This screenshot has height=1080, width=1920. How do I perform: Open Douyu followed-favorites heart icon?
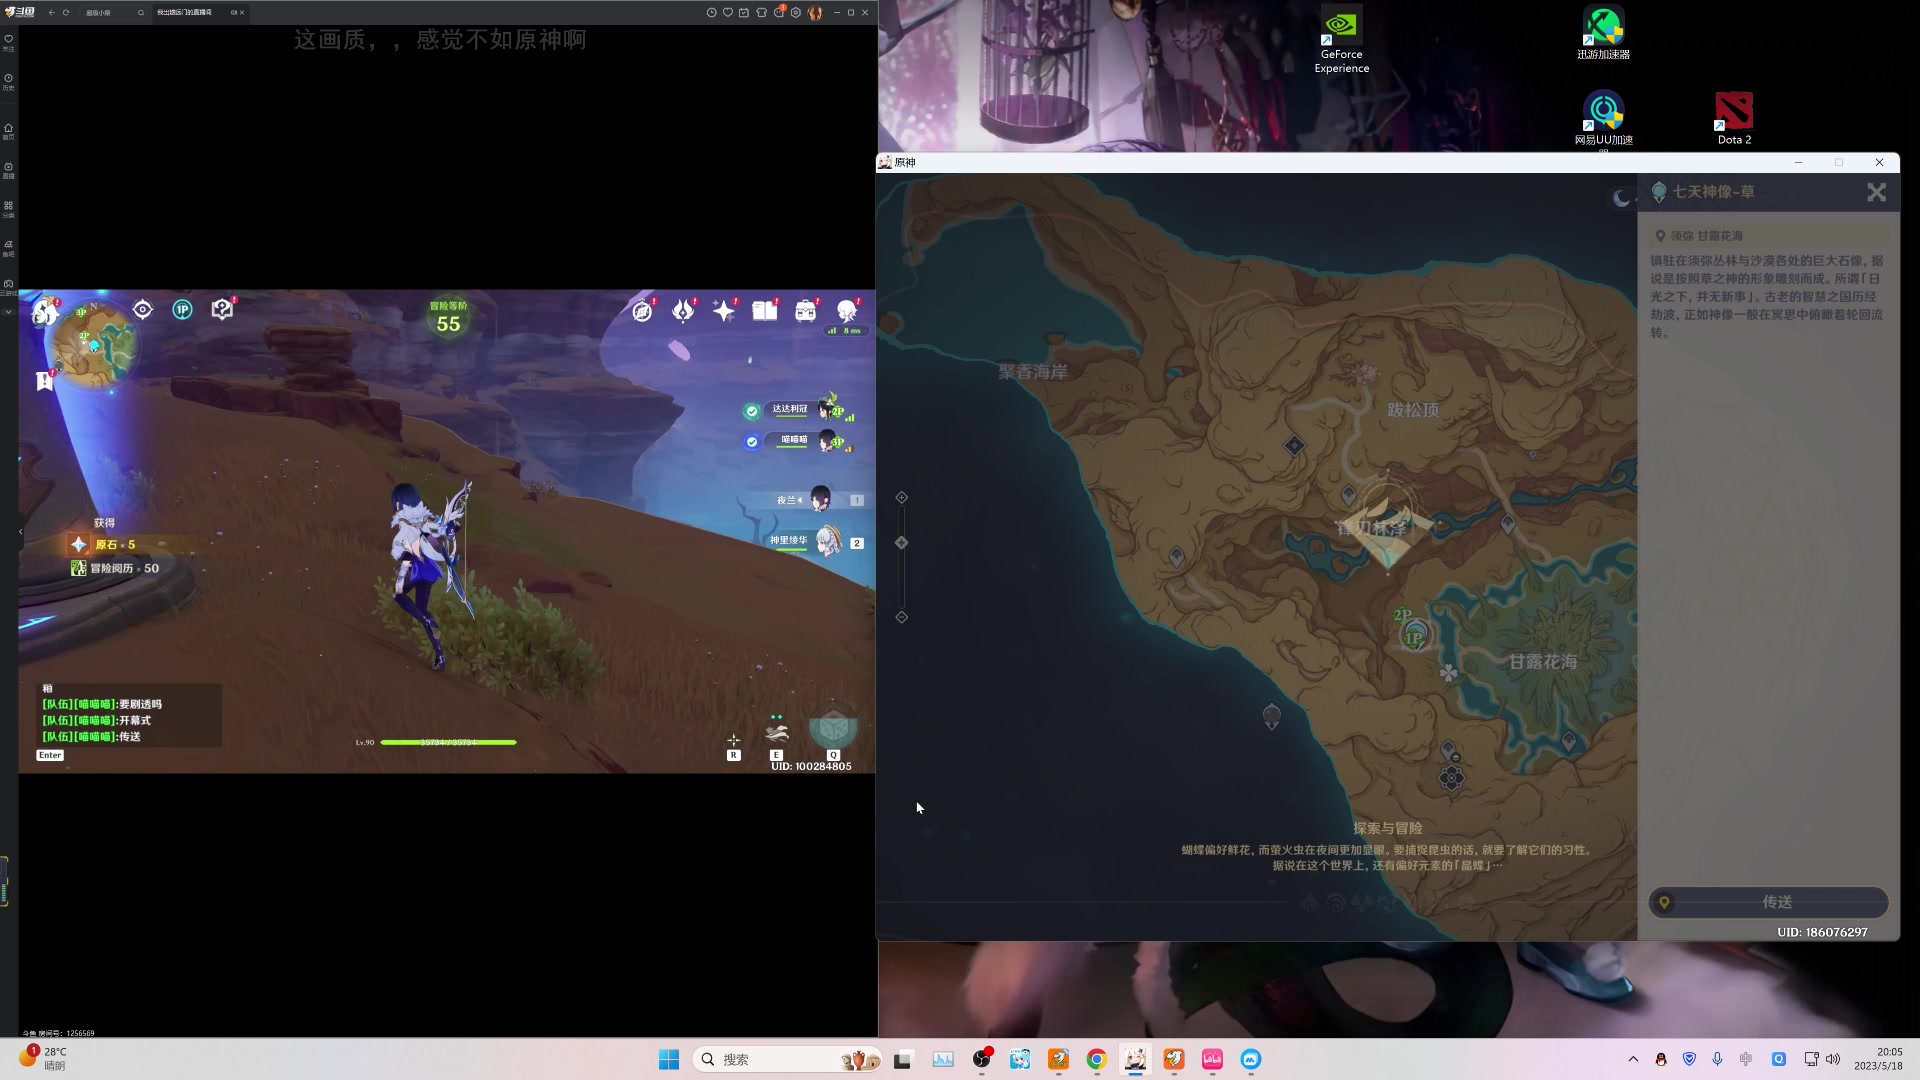pyautogui.click(x=728, y=12)
